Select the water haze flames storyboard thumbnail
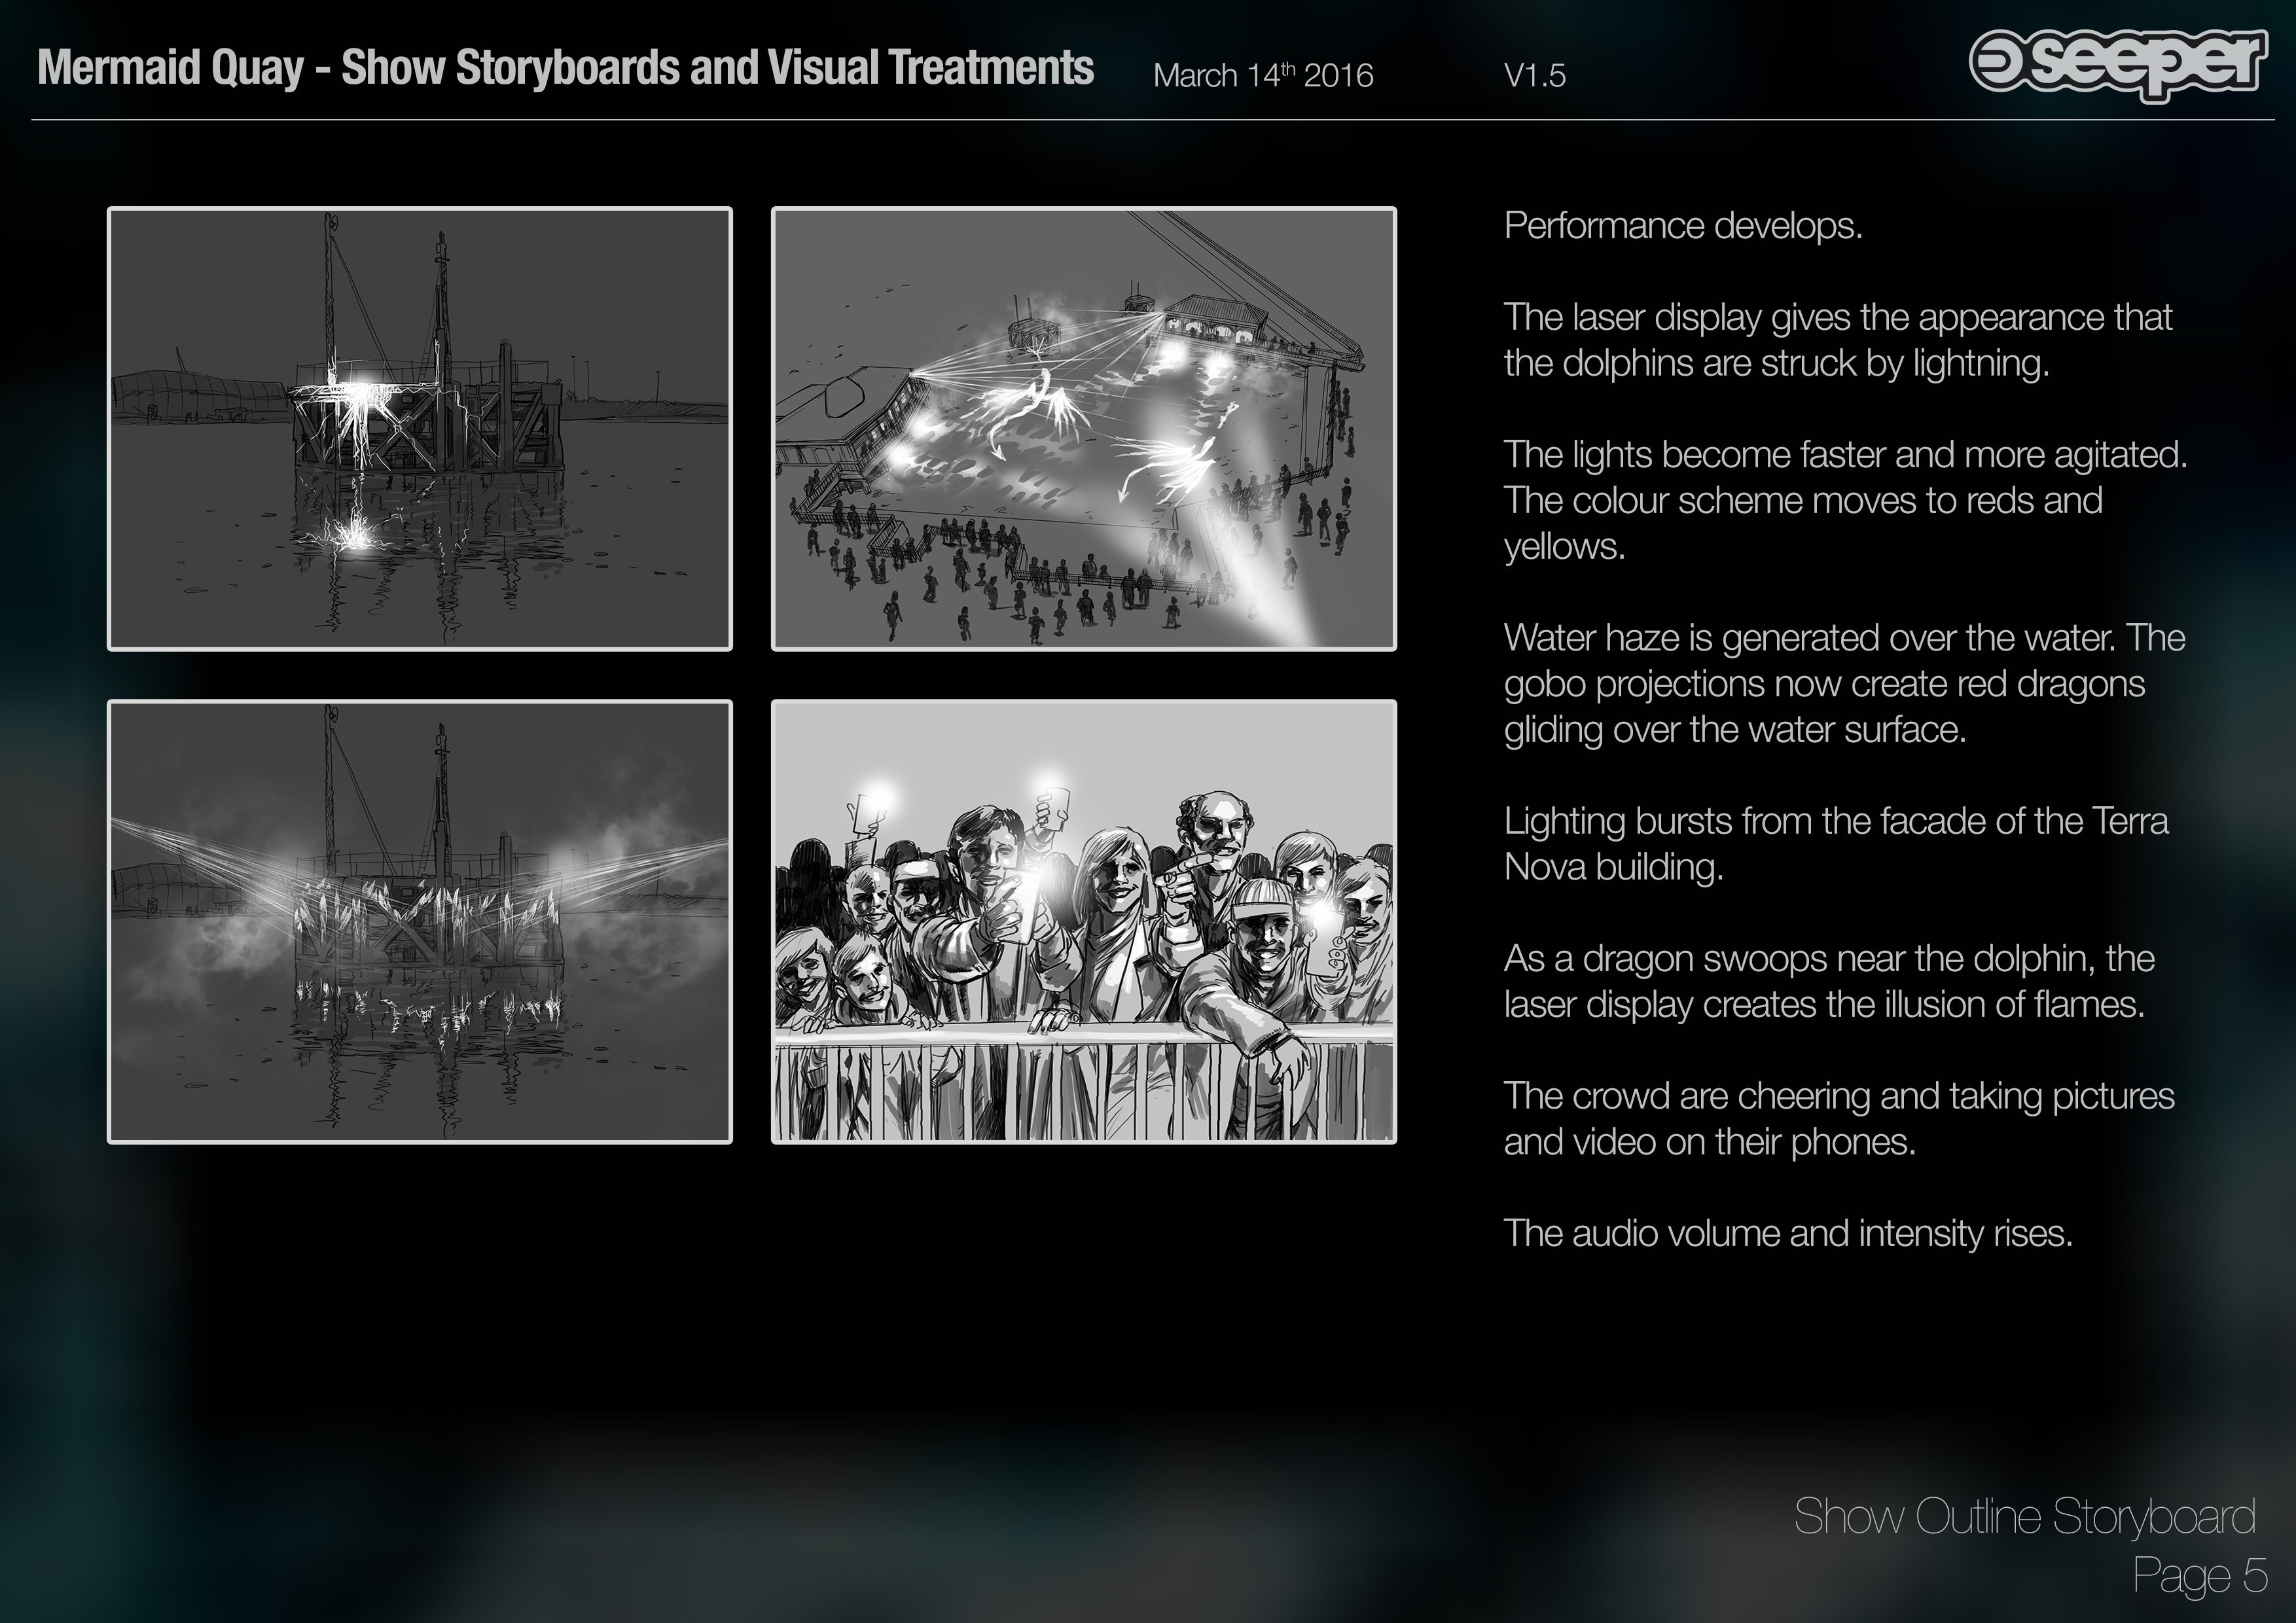The height and width of the screenshot is (1623, 2296). click(x=419, y=921)
